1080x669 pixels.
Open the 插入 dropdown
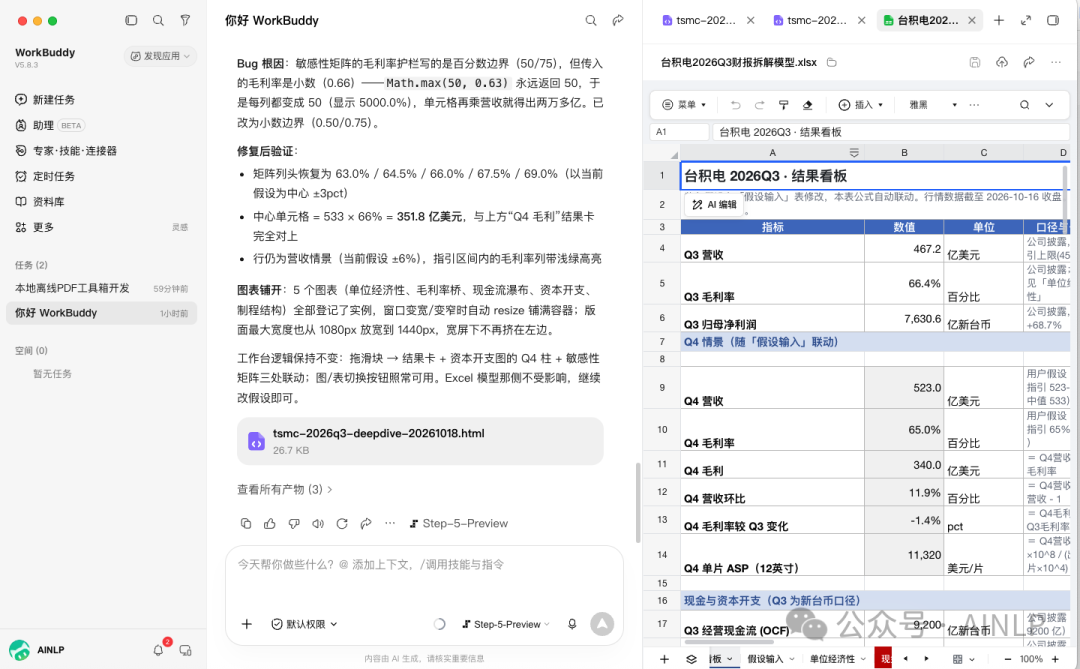coord(860,105)
